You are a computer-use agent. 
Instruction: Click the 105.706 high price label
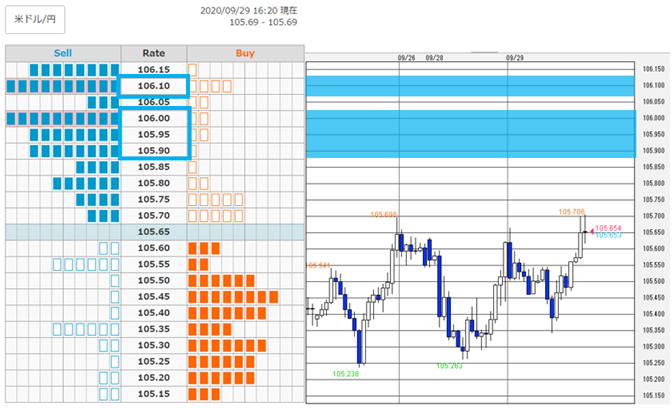572,212
